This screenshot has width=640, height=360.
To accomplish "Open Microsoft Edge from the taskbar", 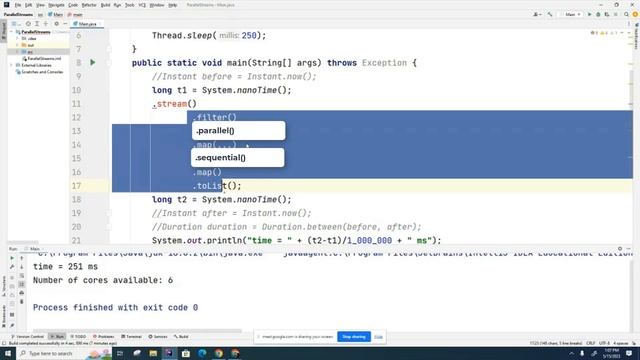I will pos(202,353).
